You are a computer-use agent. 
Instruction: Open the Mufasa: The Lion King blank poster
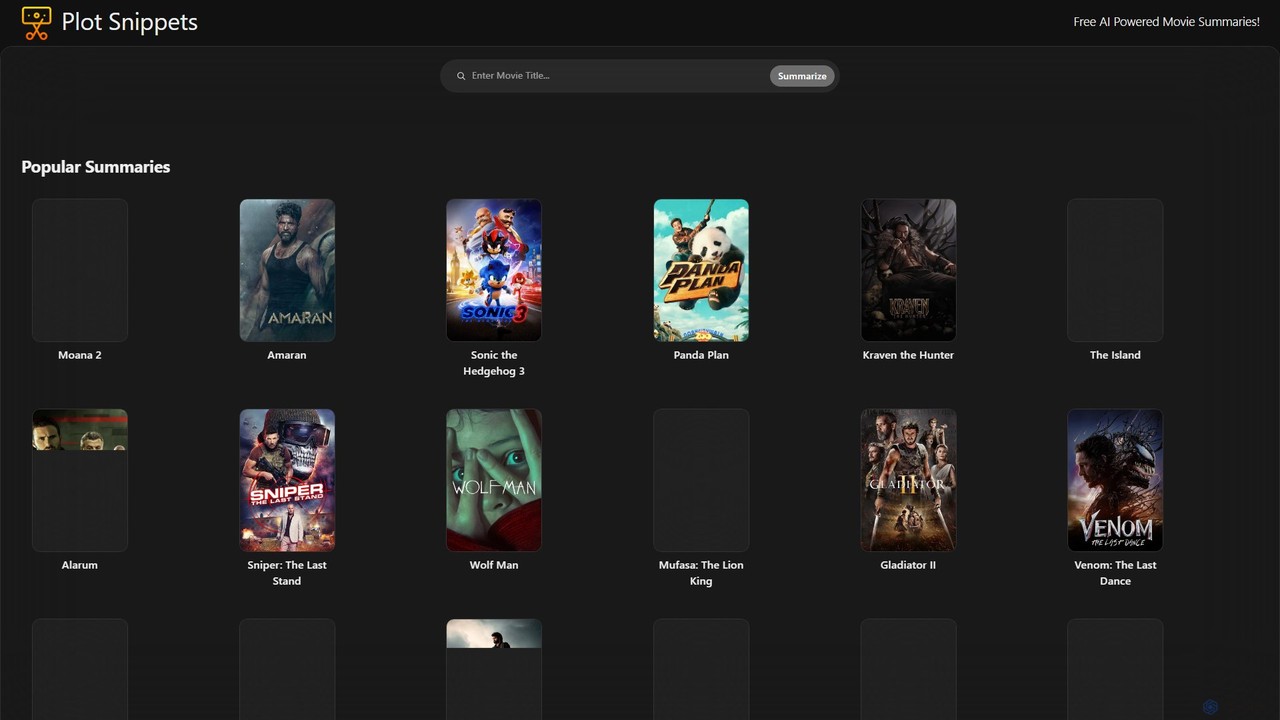coord(701,480)
